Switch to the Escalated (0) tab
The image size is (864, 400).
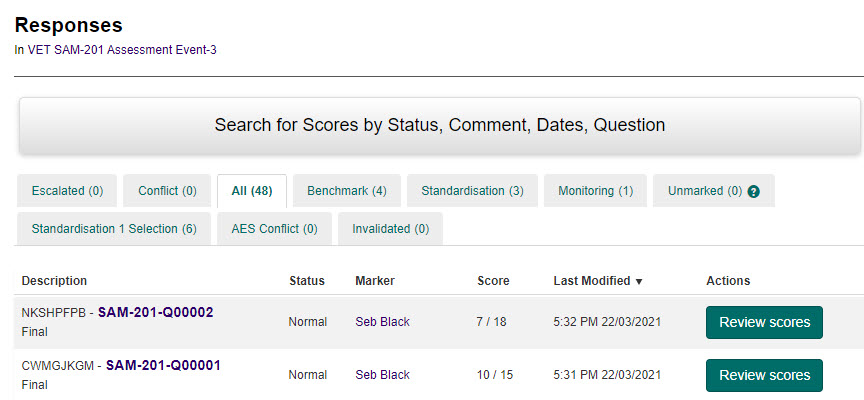click(x=67, y=191)
